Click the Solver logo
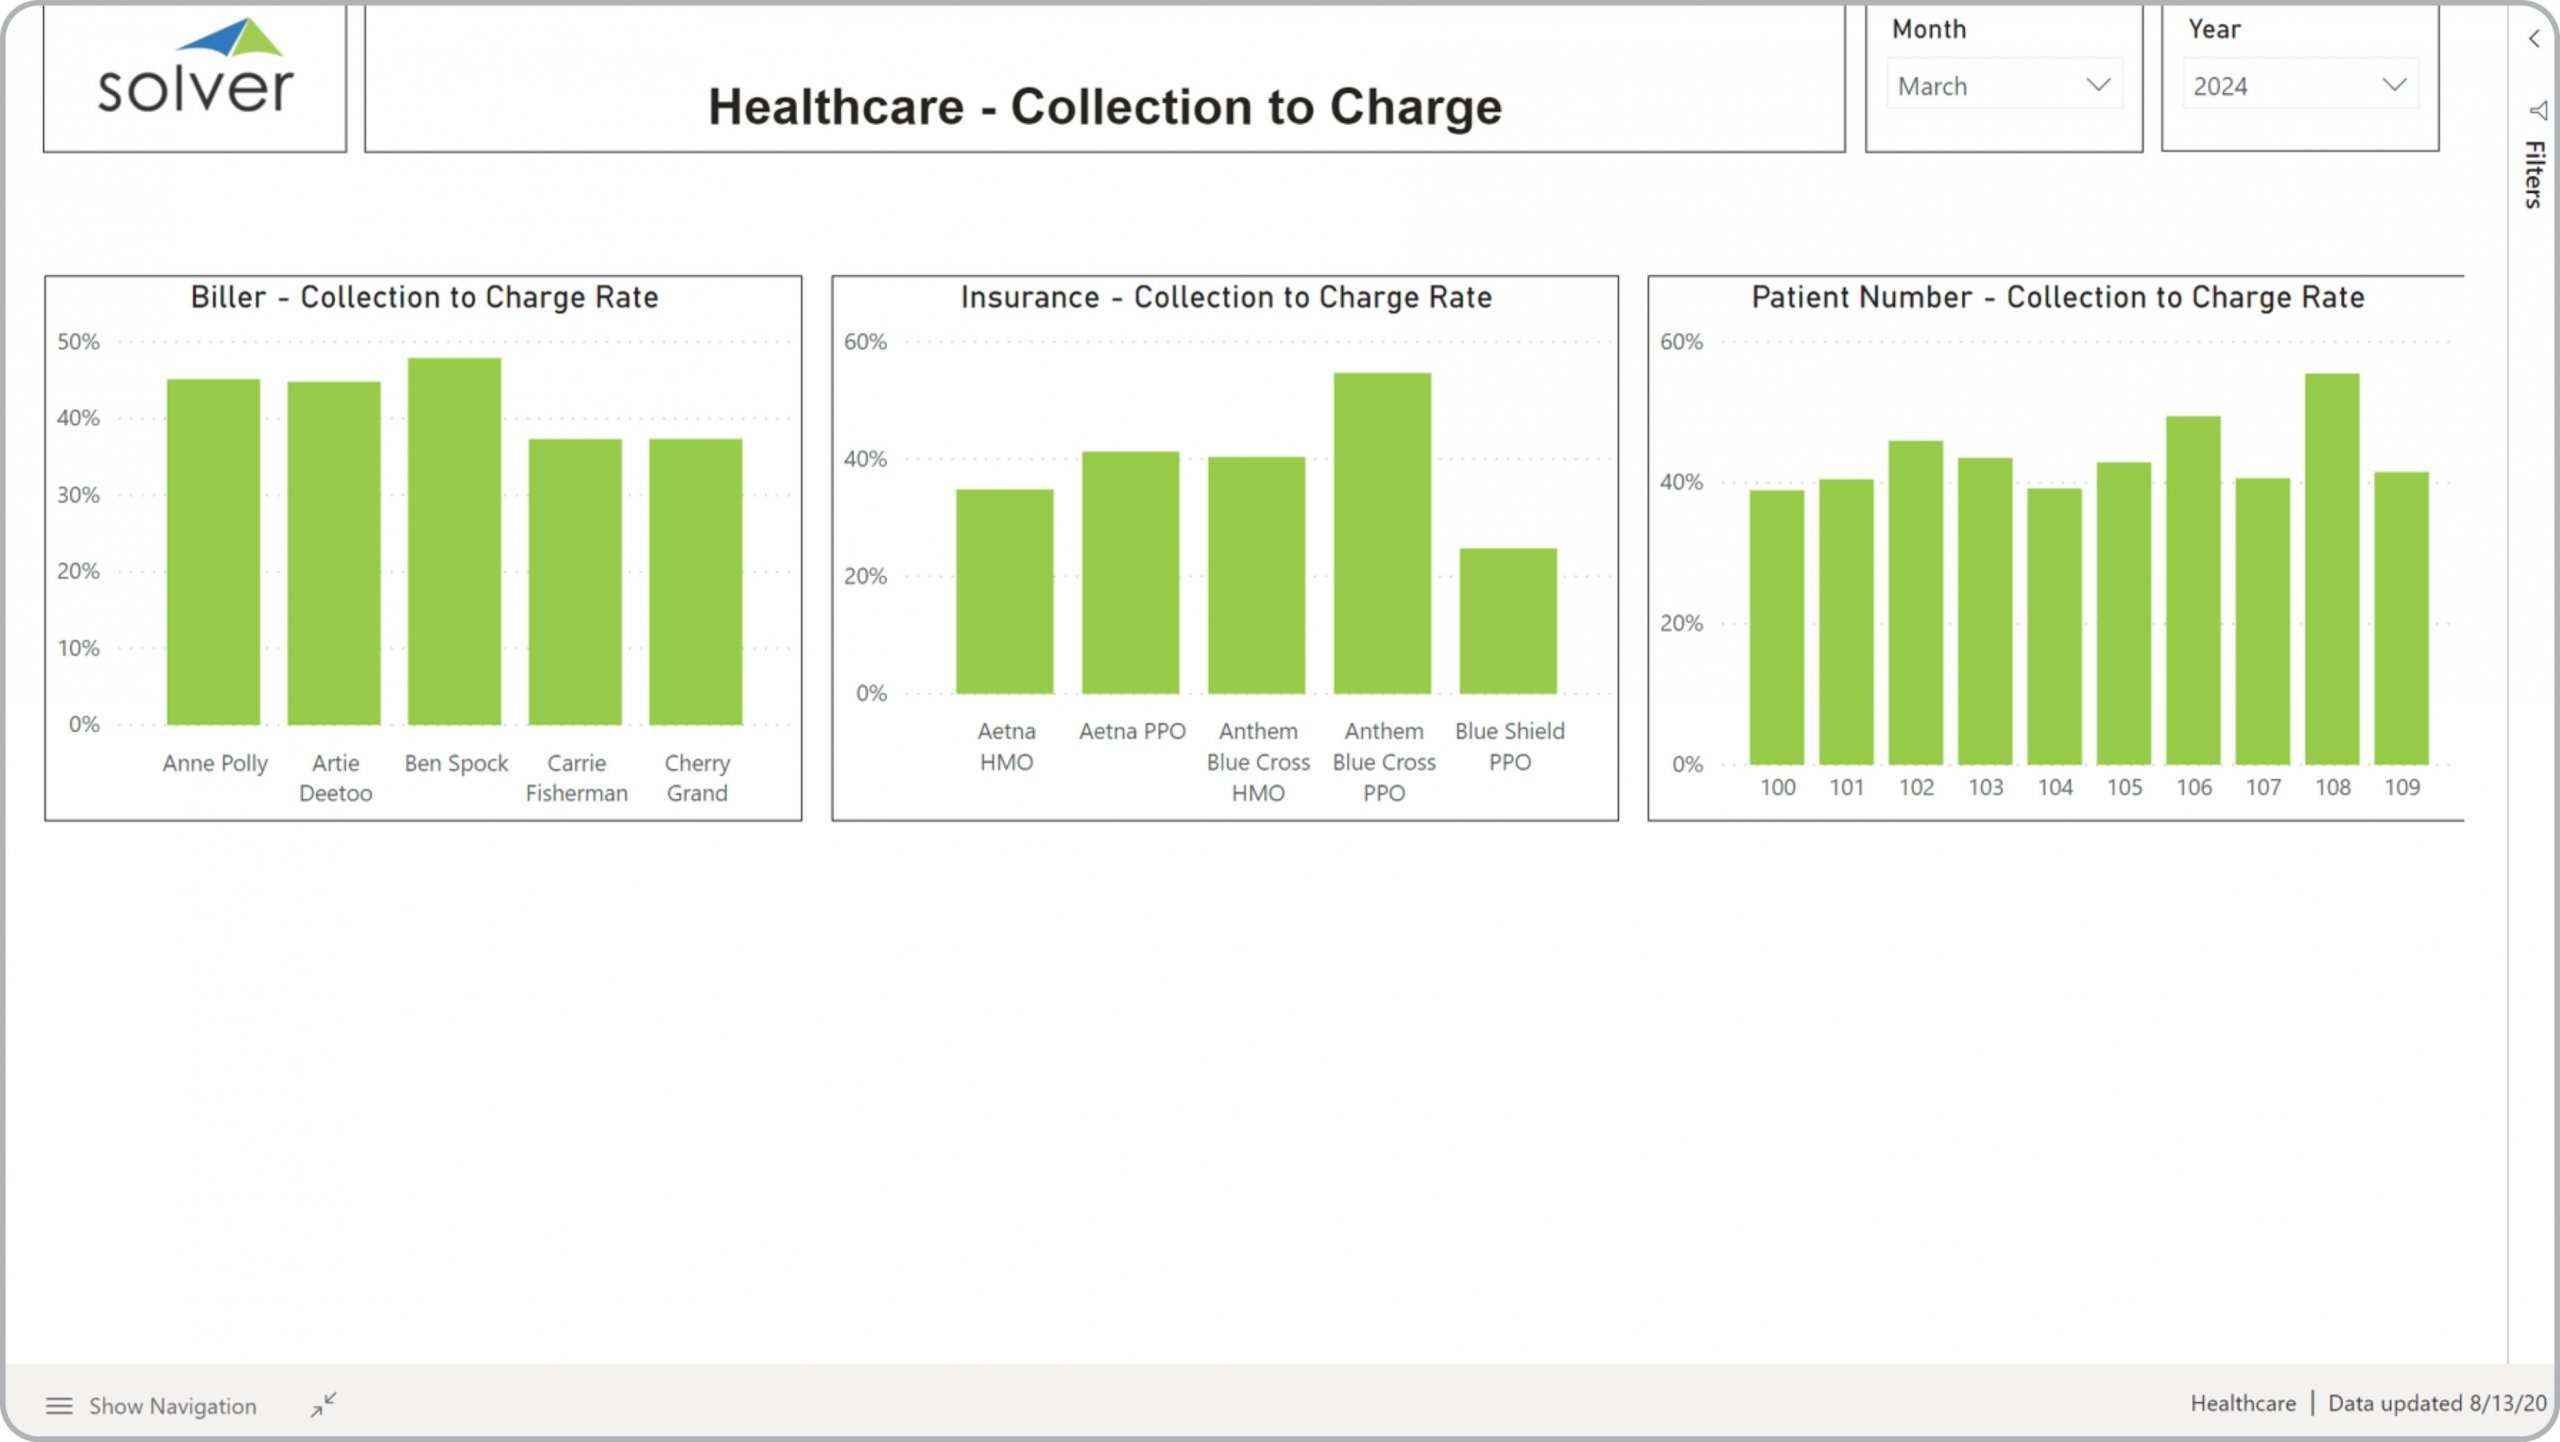Screen dimensions: 2560x1442 tap(196, 70)
